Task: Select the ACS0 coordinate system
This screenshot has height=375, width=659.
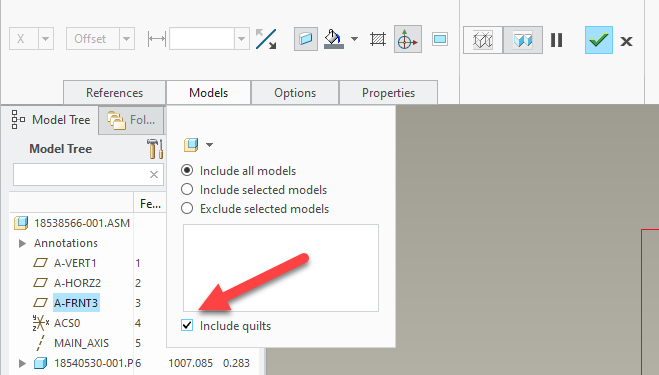Action: point(67,323)
